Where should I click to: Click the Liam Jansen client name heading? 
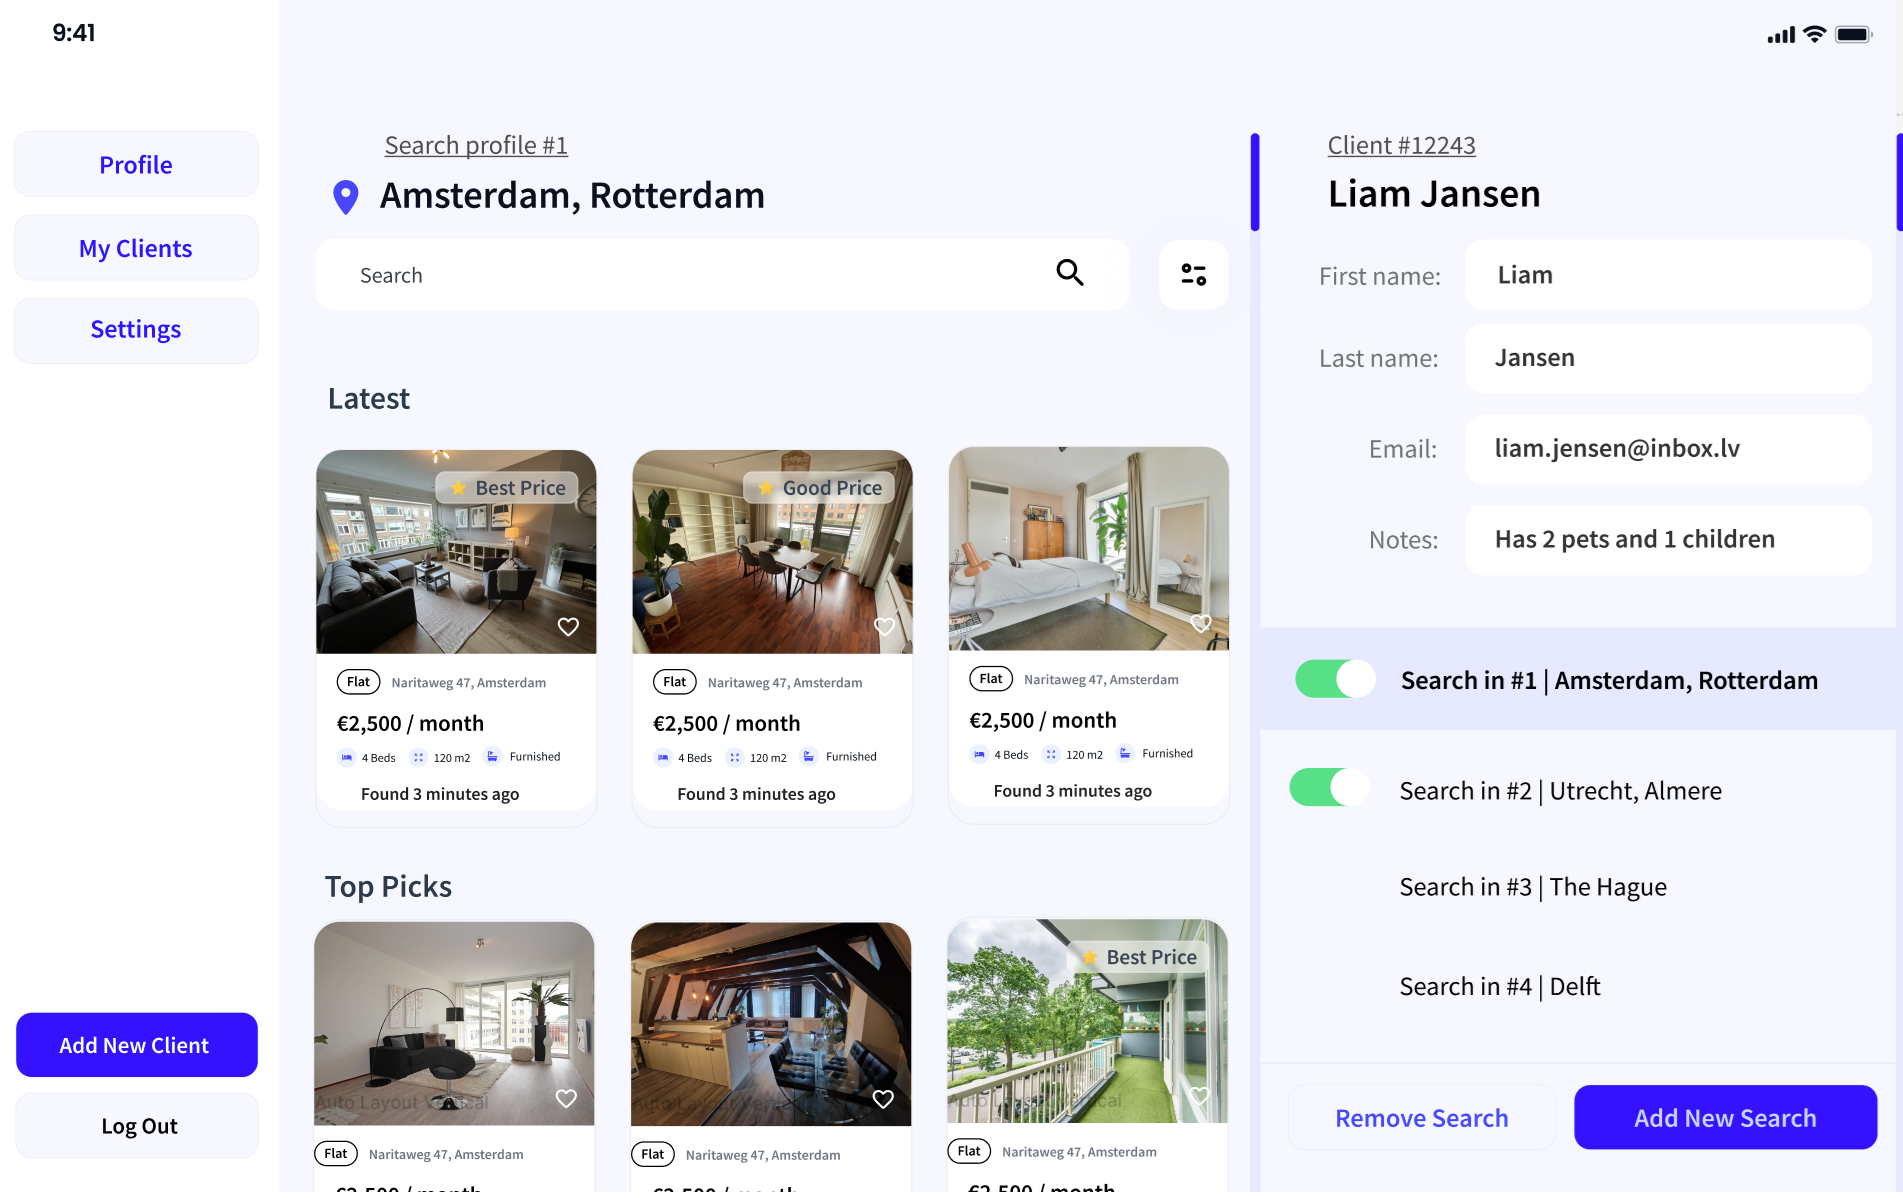(1434, 194)
